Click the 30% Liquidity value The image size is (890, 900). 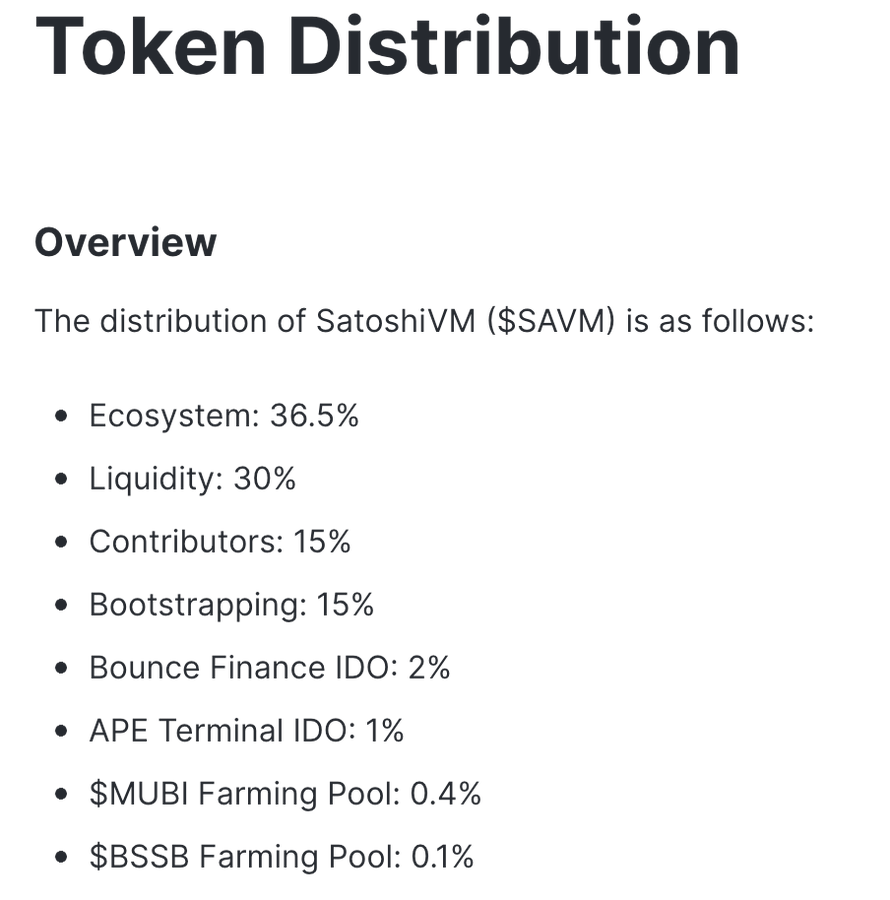[x=265, y=479]
